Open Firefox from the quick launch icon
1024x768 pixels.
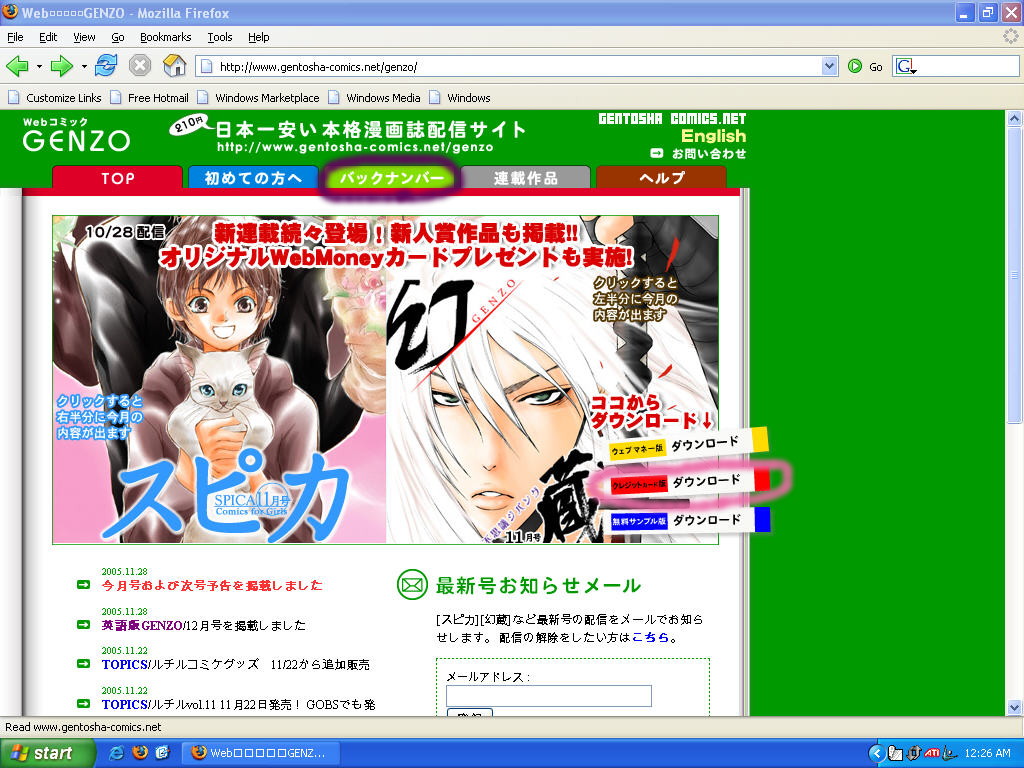(x=140, y=752)
